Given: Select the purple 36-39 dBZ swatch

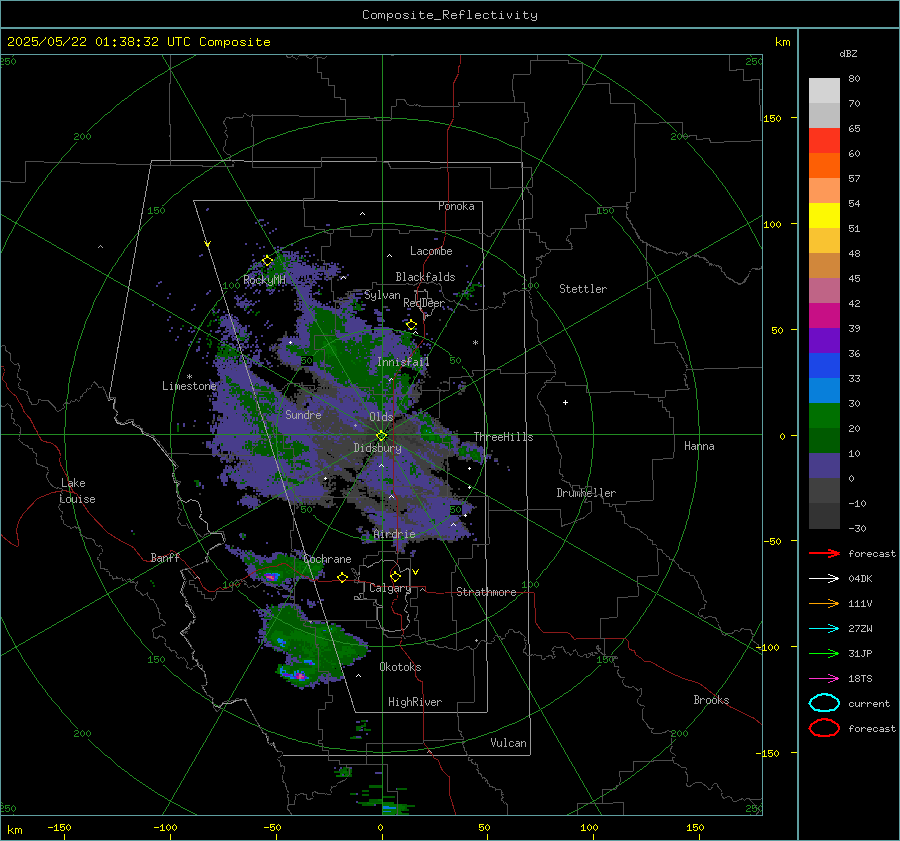Looking at the screenshot, I should (x=824, y=341).
